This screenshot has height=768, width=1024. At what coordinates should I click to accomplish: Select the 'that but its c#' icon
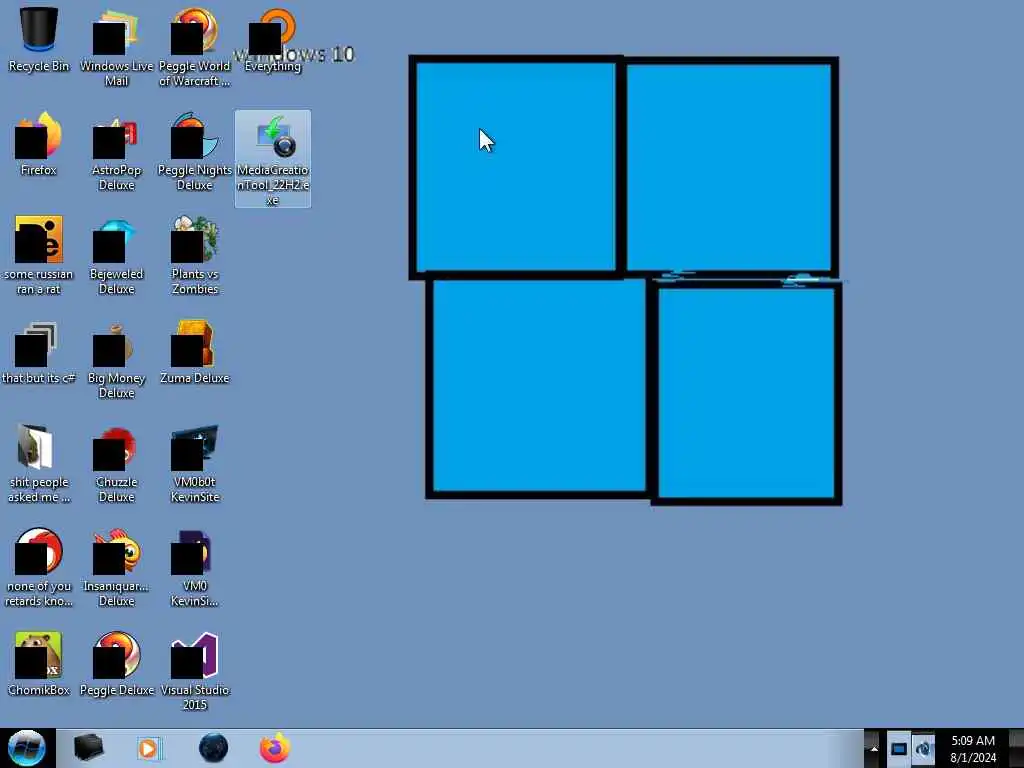(x=39, y=353)
